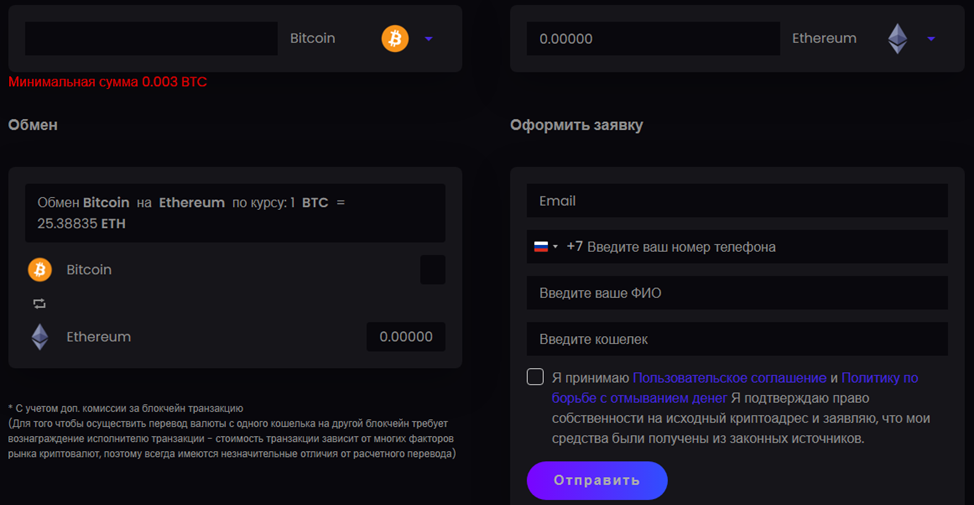Screen dimensions: 974x505
Task: Click the Ethereum icon in the exchange summary
Action: pyautogui.click(x=40, y=337)
